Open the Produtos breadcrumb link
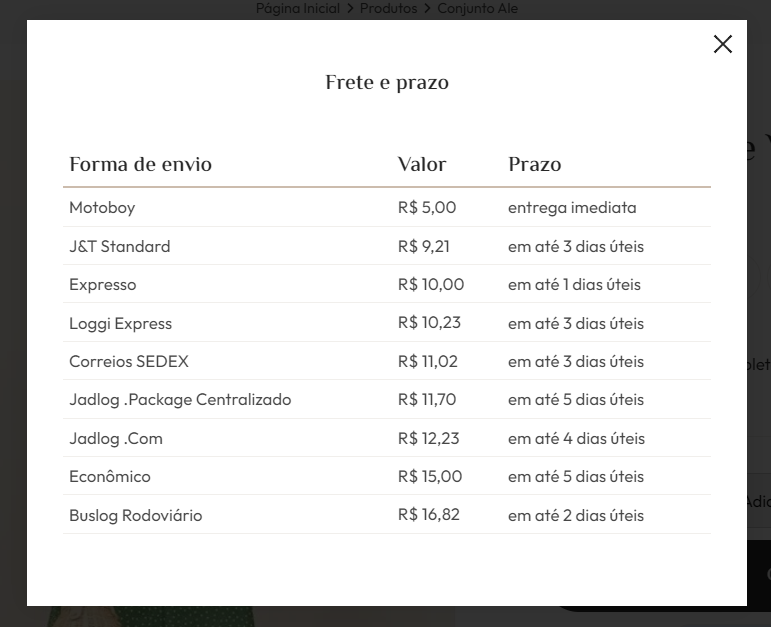771x627 pixels. tap(388, 8)
